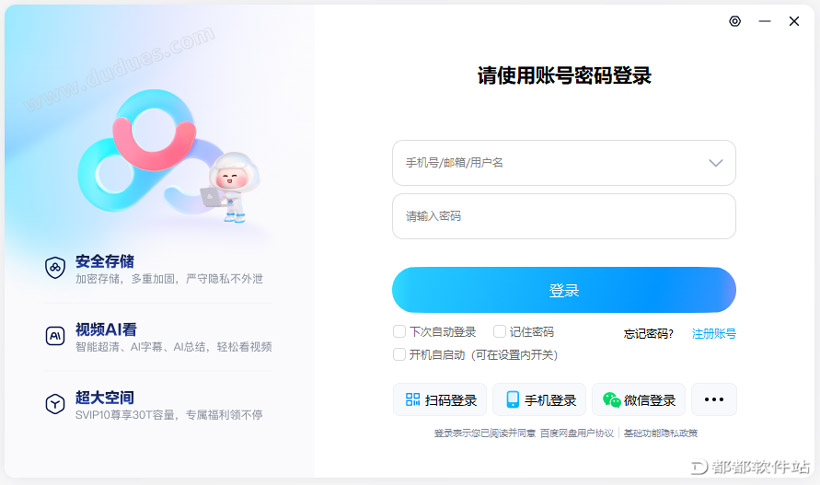Click the 安全存储 heading text
This screenshot has width=820, height=485.
tap(105, 261)
